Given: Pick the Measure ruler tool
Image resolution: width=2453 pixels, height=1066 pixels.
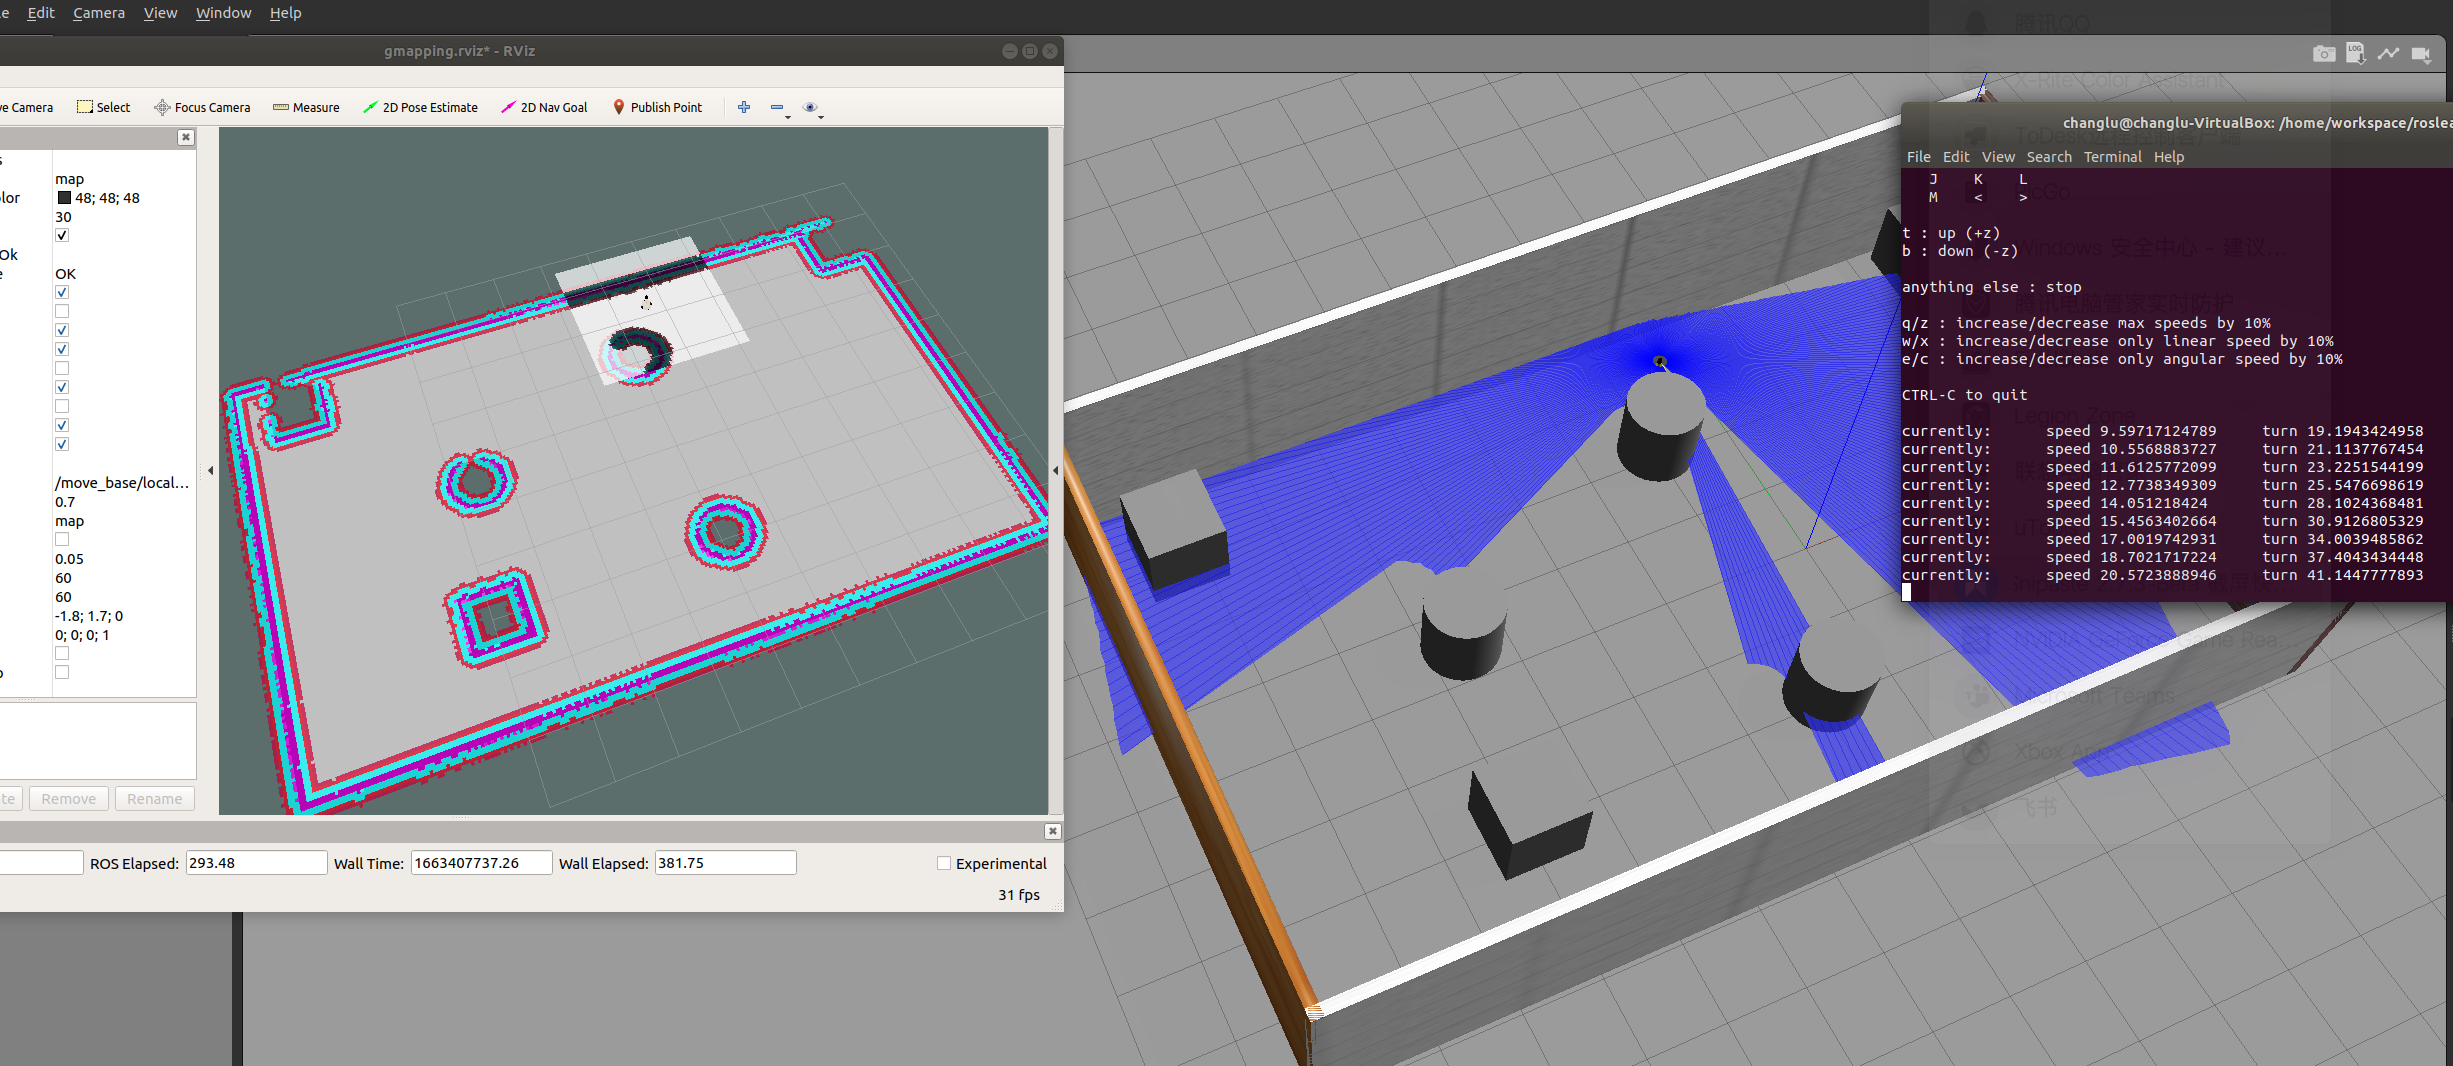Looking at the screenshot, I should pos(306,107).
